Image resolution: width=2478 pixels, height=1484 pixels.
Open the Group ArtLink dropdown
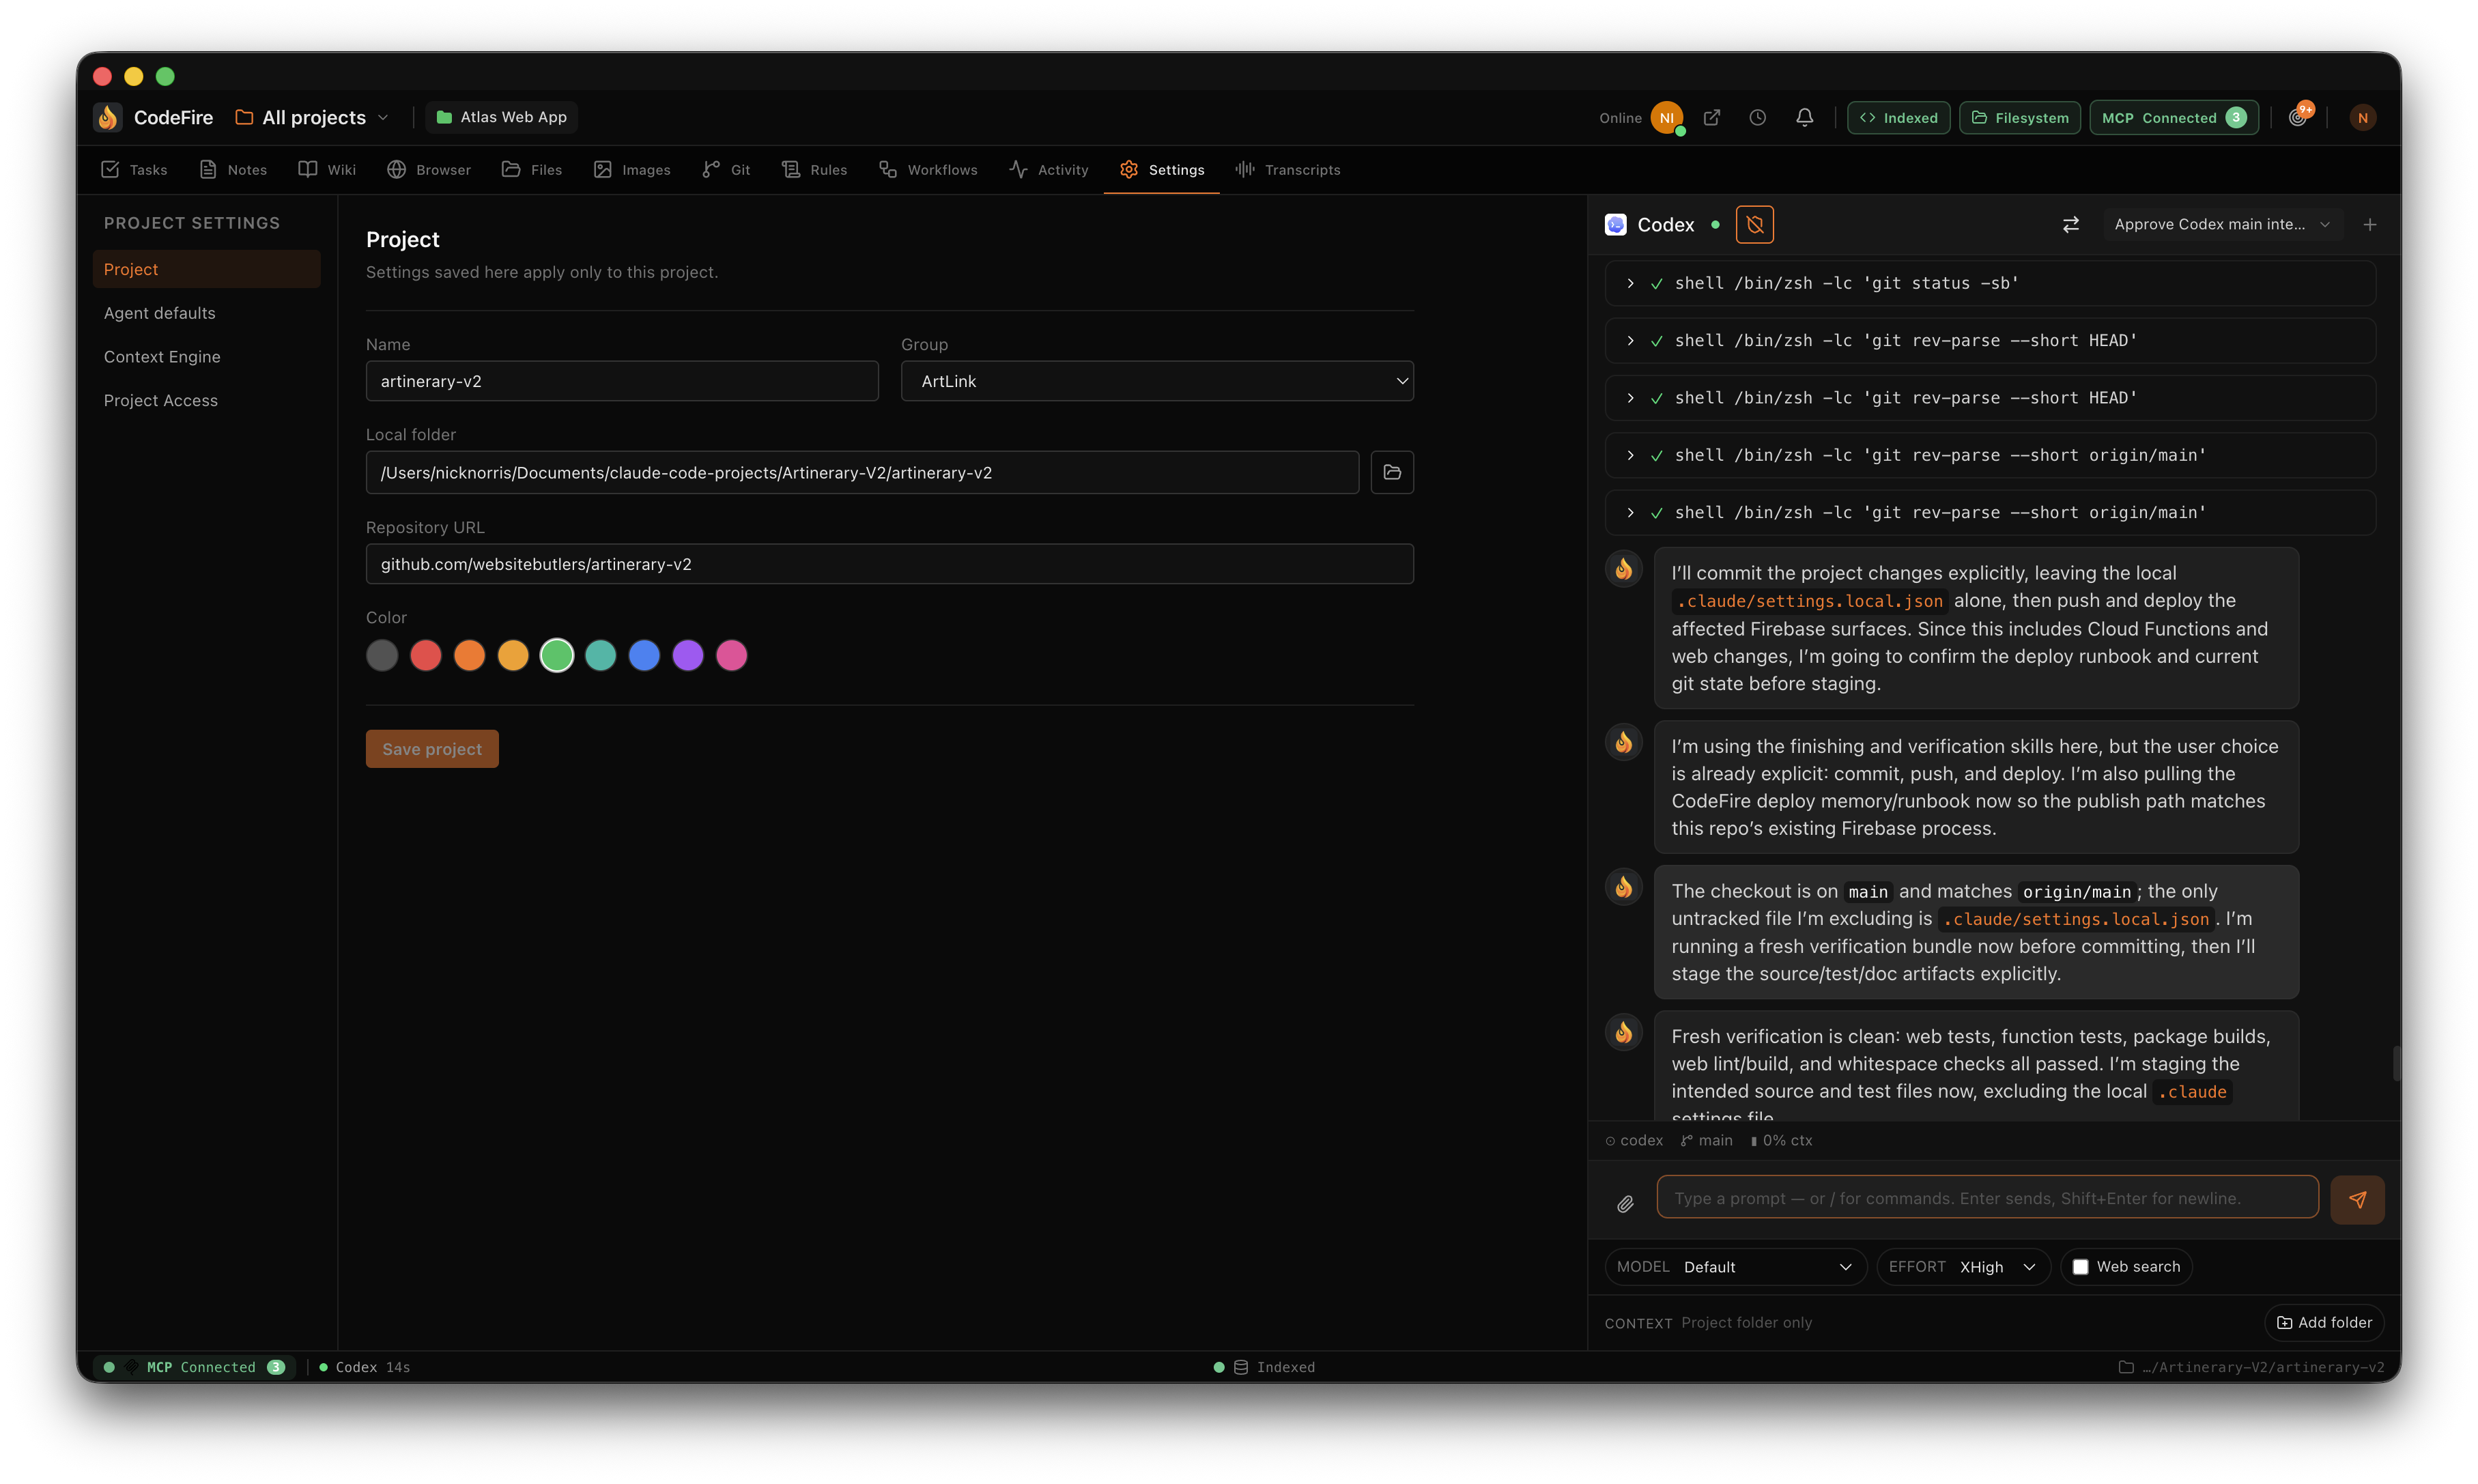click(1157, 381)
